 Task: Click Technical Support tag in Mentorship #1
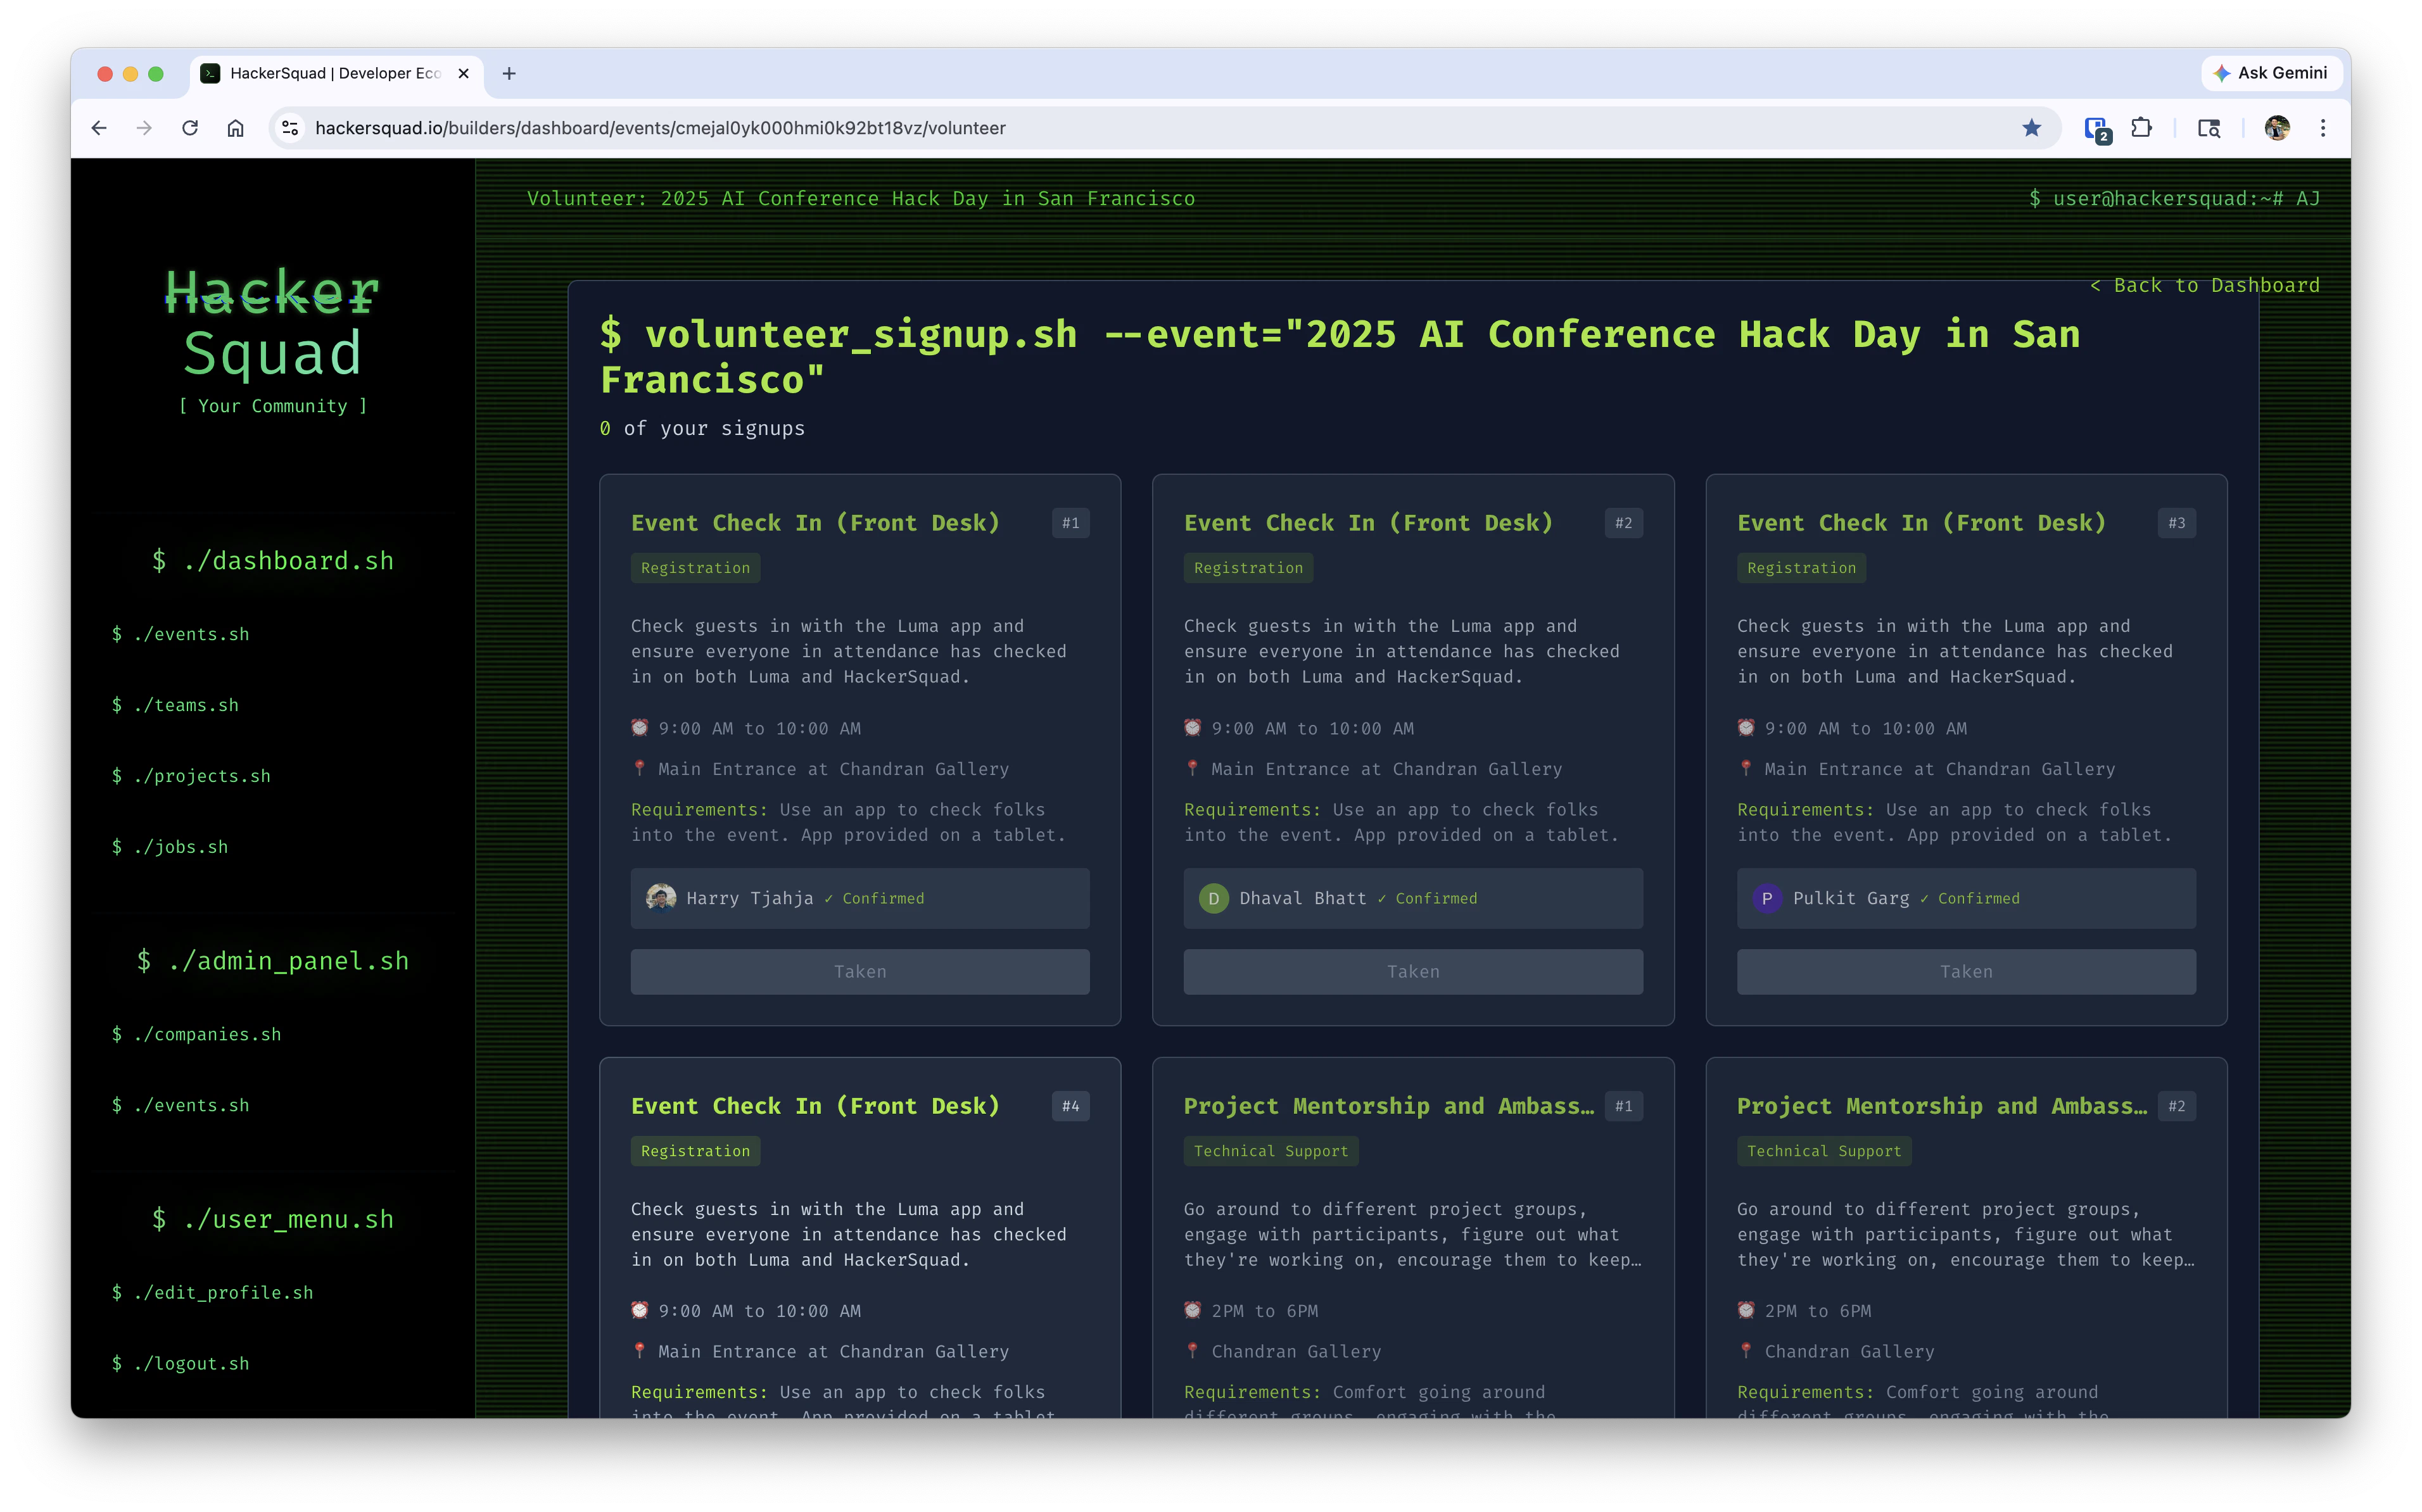tap(1271, 1151)
